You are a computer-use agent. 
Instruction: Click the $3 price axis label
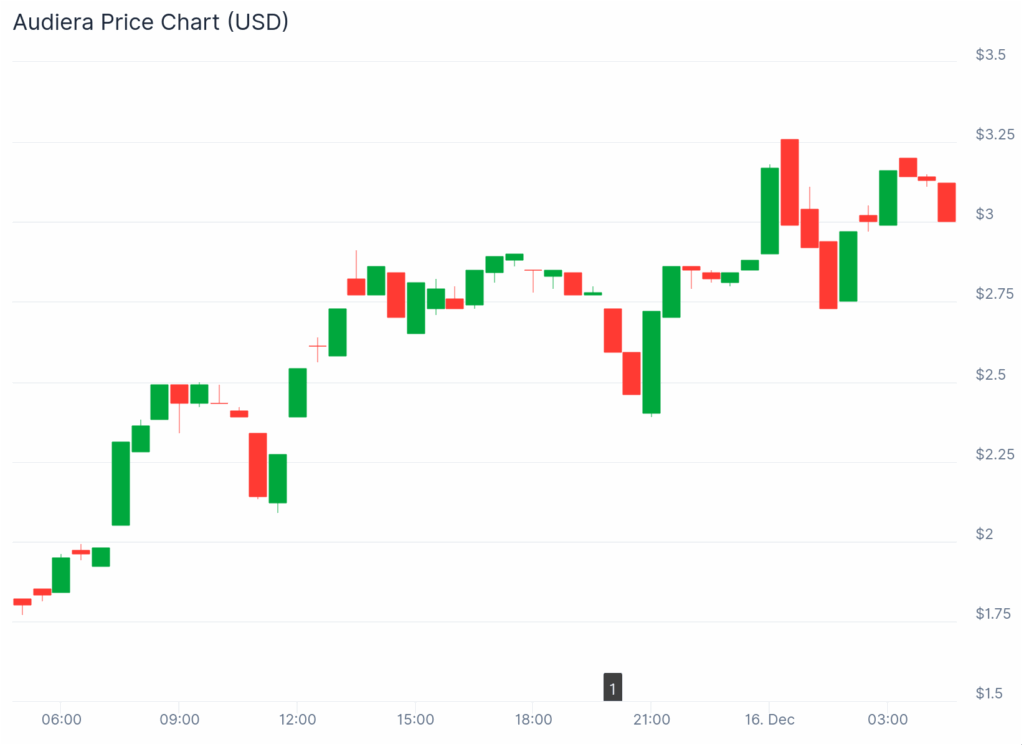tap(985, 214)
